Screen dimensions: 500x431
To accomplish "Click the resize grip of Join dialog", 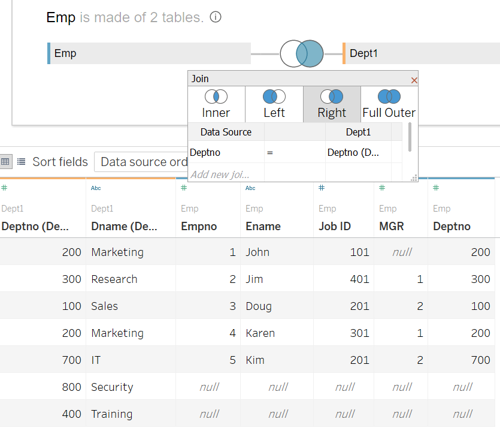I will (x=414, y=178).
